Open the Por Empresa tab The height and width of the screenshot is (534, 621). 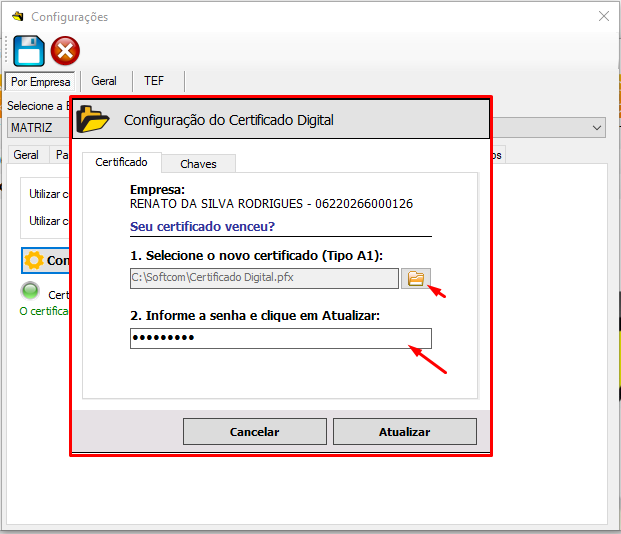pyautogui.click(x=41, y=81)
